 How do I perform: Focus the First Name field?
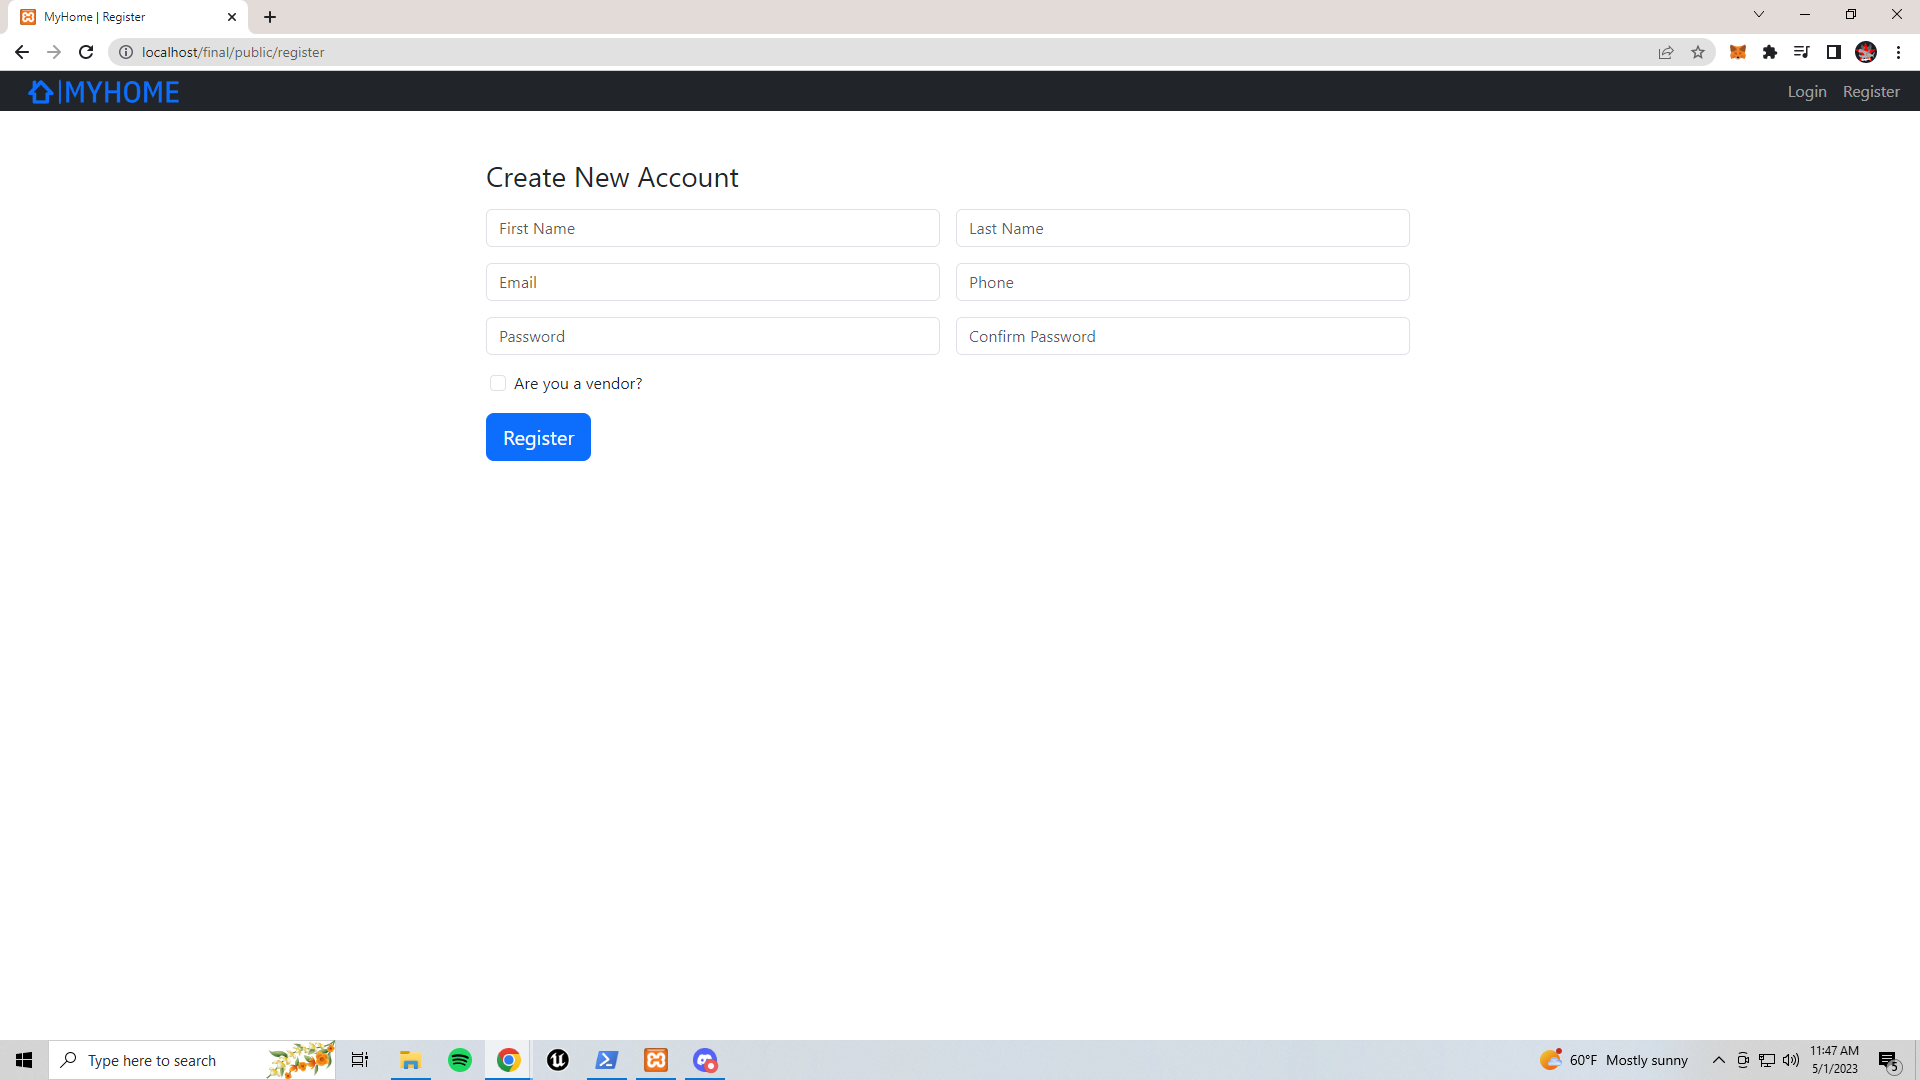click(x=713, y=228)
